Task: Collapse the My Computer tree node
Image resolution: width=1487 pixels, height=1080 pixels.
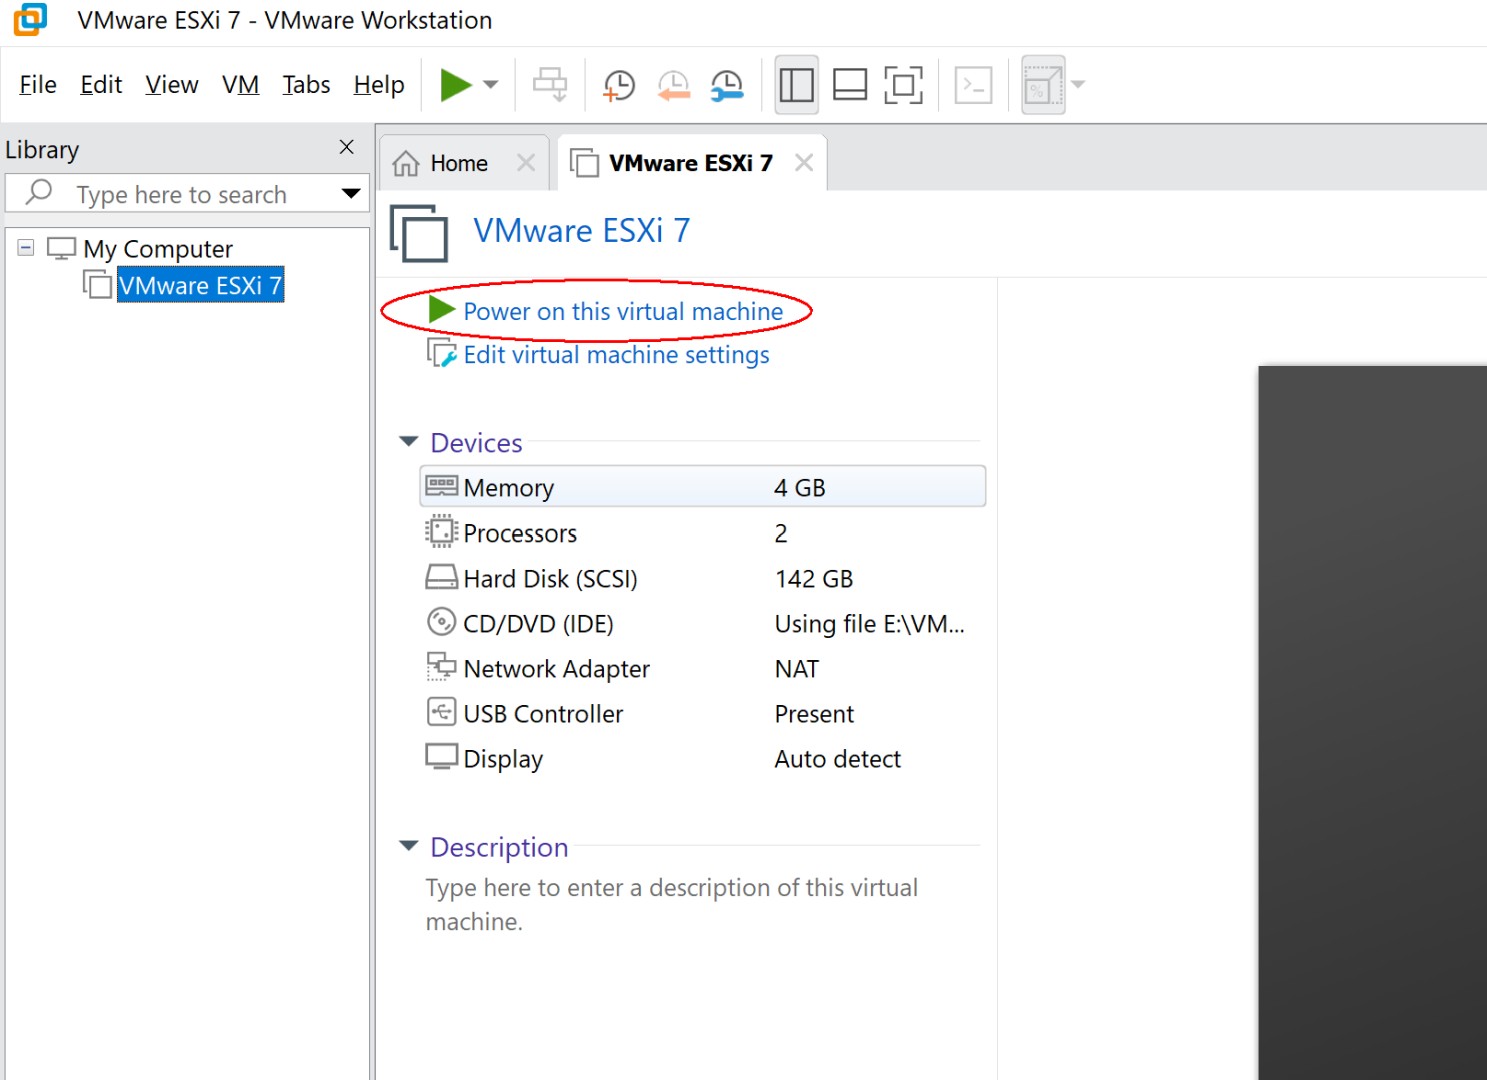Action: (26, 247)
